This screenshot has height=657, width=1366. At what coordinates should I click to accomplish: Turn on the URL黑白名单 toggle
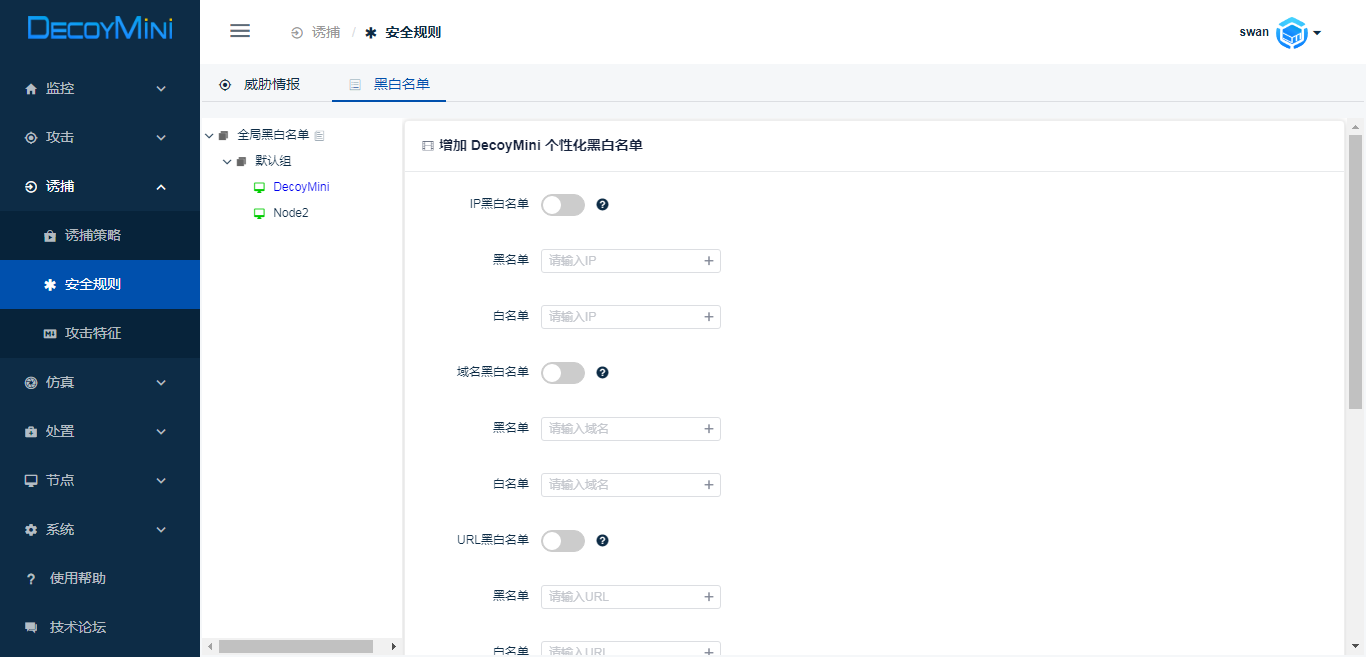tap(562, 541)
